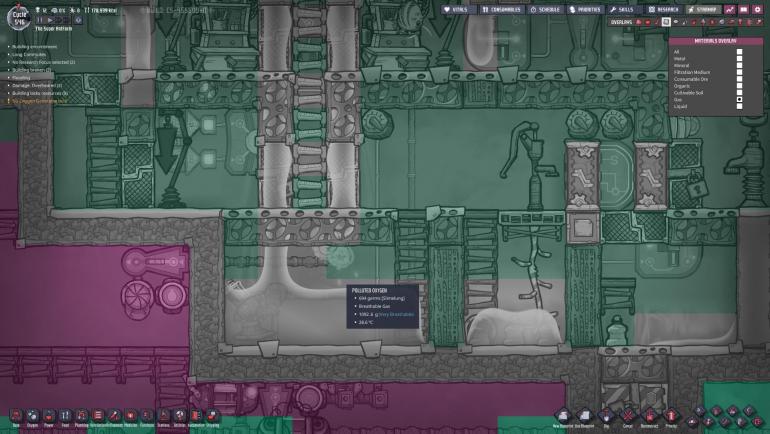Switch to the Light overlay eye icon

(676, 22)
